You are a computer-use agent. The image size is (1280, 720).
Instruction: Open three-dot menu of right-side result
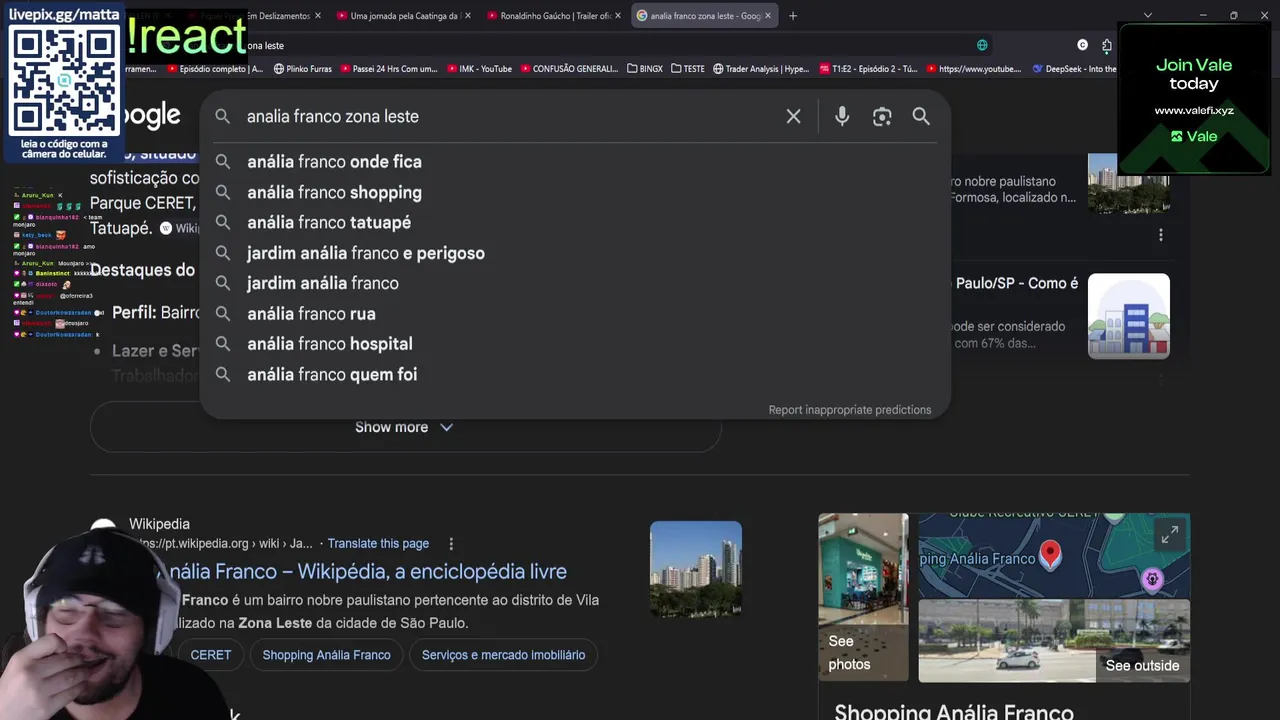(x=1160, y=235)
